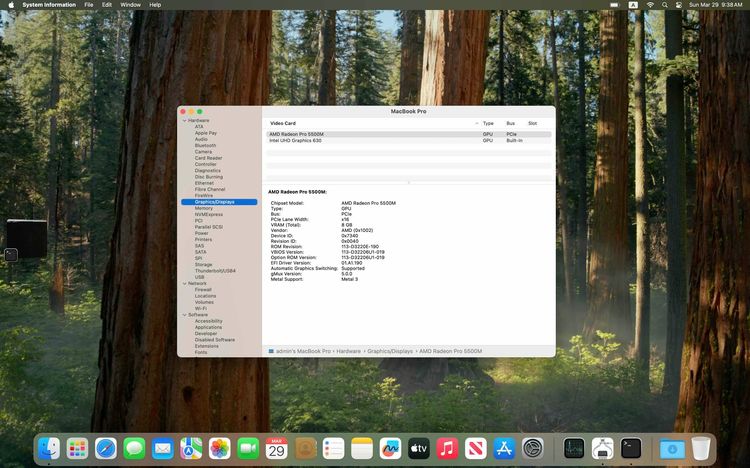
Task: Click Spotlight search icon in menu bar
Action: (665, 5)
